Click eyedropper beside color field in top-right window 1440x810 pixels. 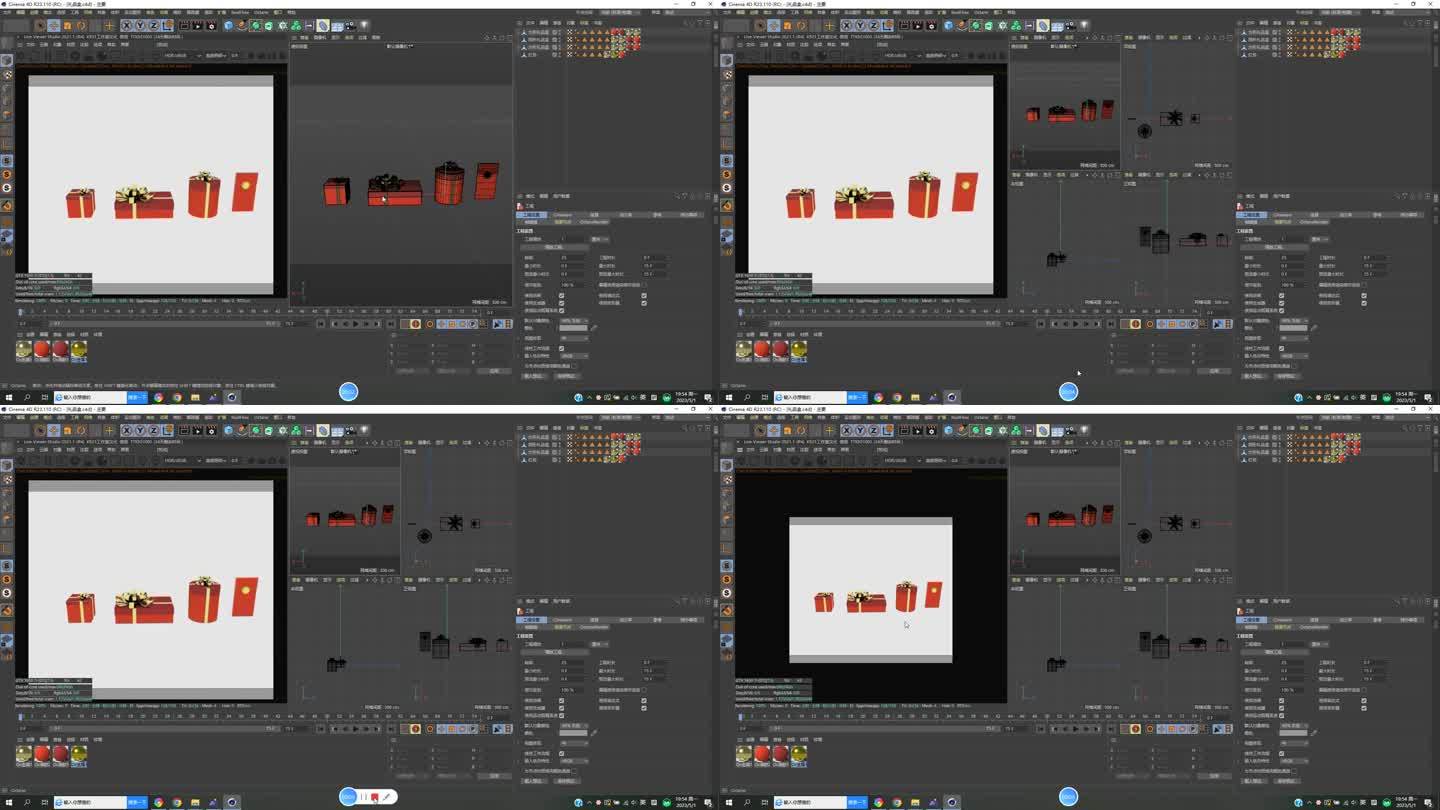coord(1314,328)
